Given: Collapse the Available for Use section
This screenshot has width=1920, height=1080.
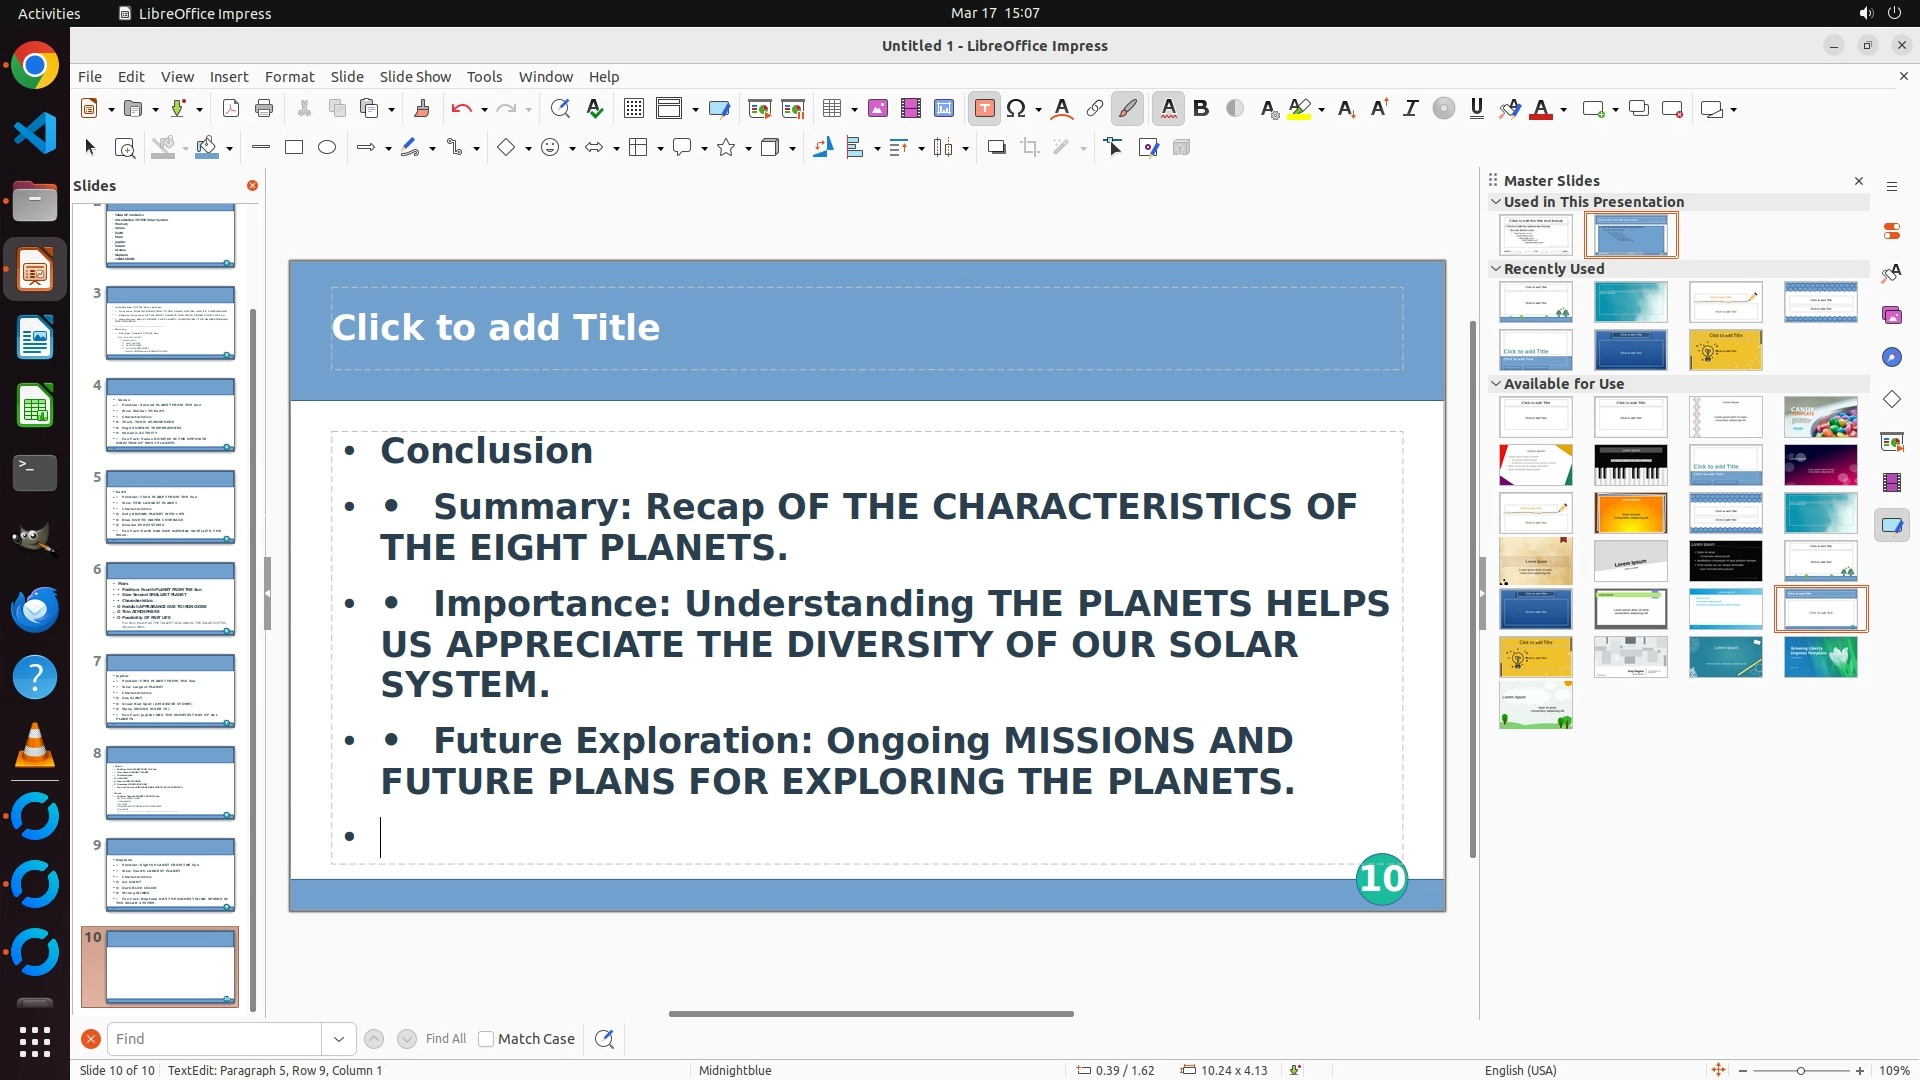Looking at the screenshot, I should (x=1496, y=384).
